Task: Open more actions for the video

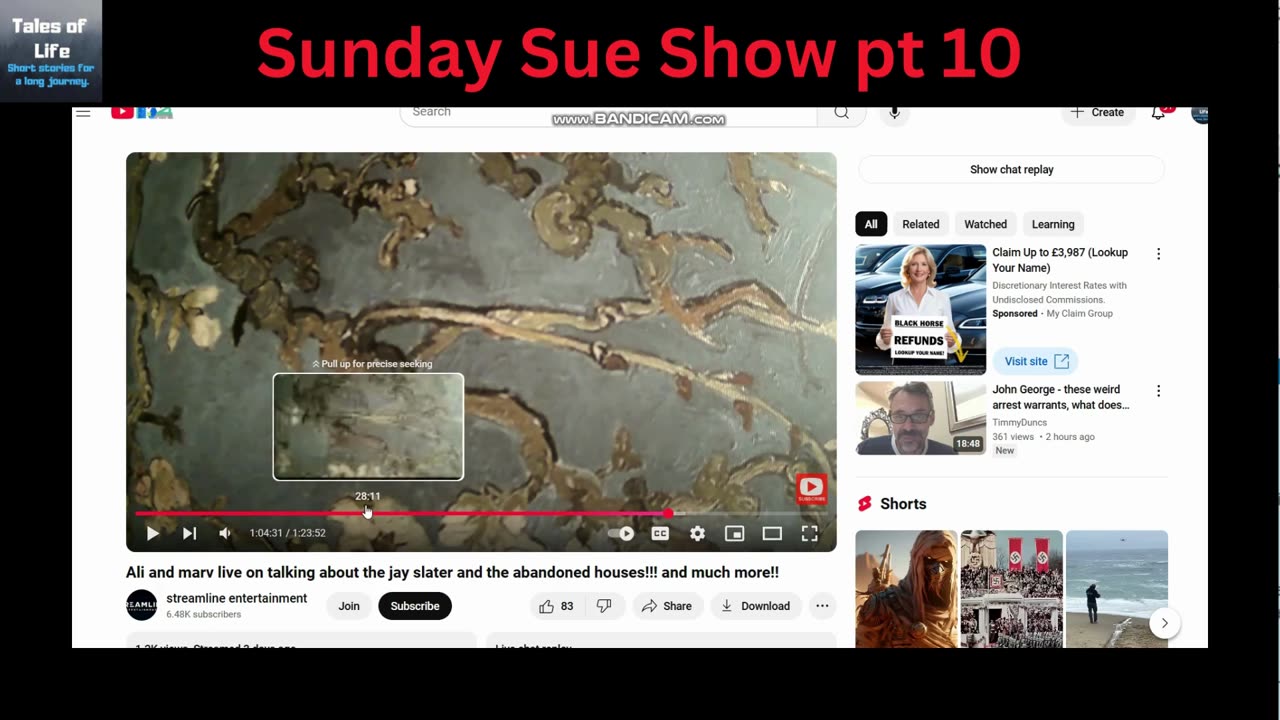Action: [x=822, y=606]
